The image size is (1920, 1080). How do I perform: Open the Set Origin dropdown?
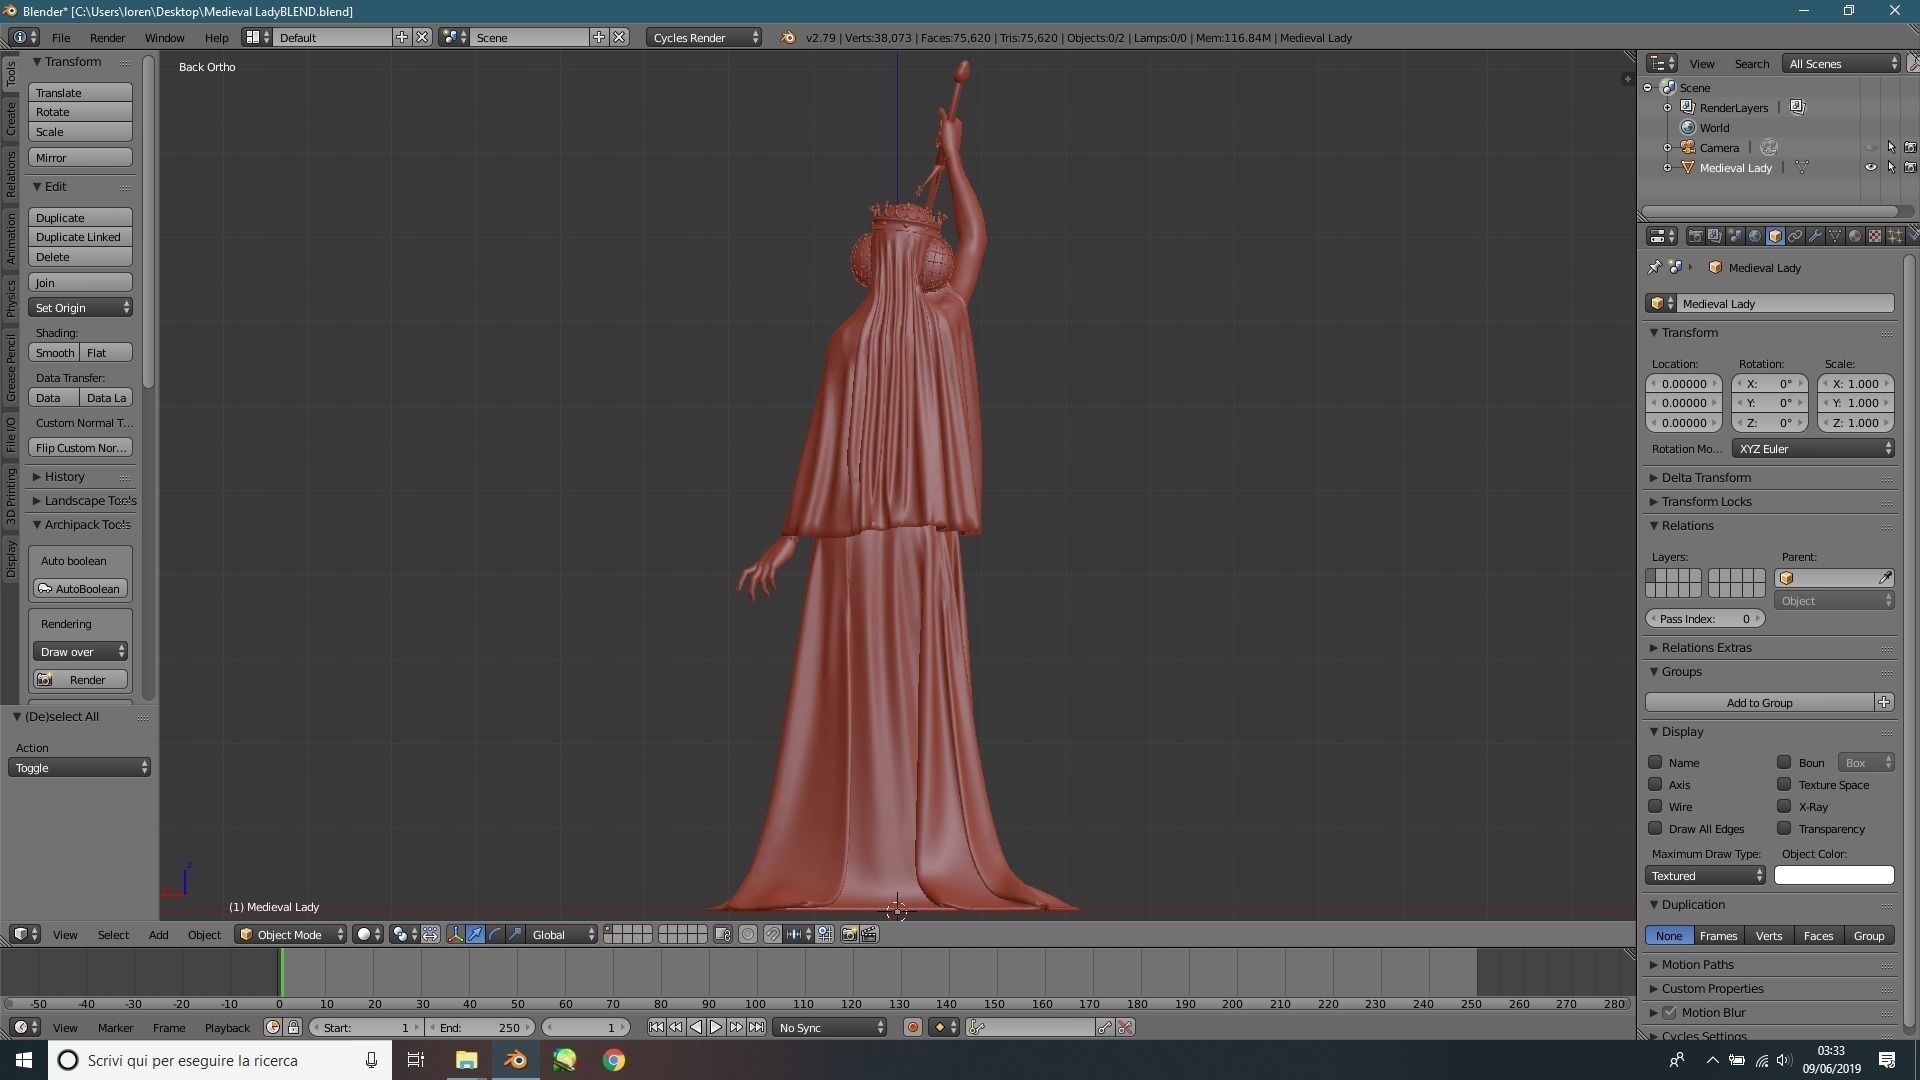(81, 307)
